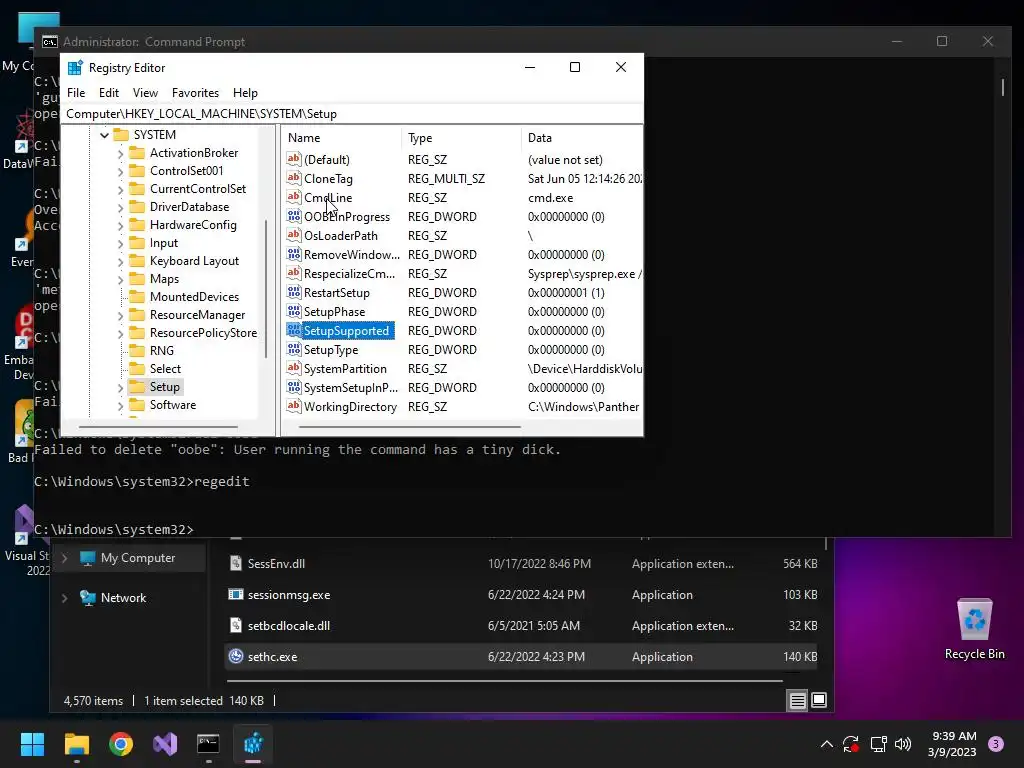Expand My Computer in File Explorer
1024x768 pixels.
[65, 558]
